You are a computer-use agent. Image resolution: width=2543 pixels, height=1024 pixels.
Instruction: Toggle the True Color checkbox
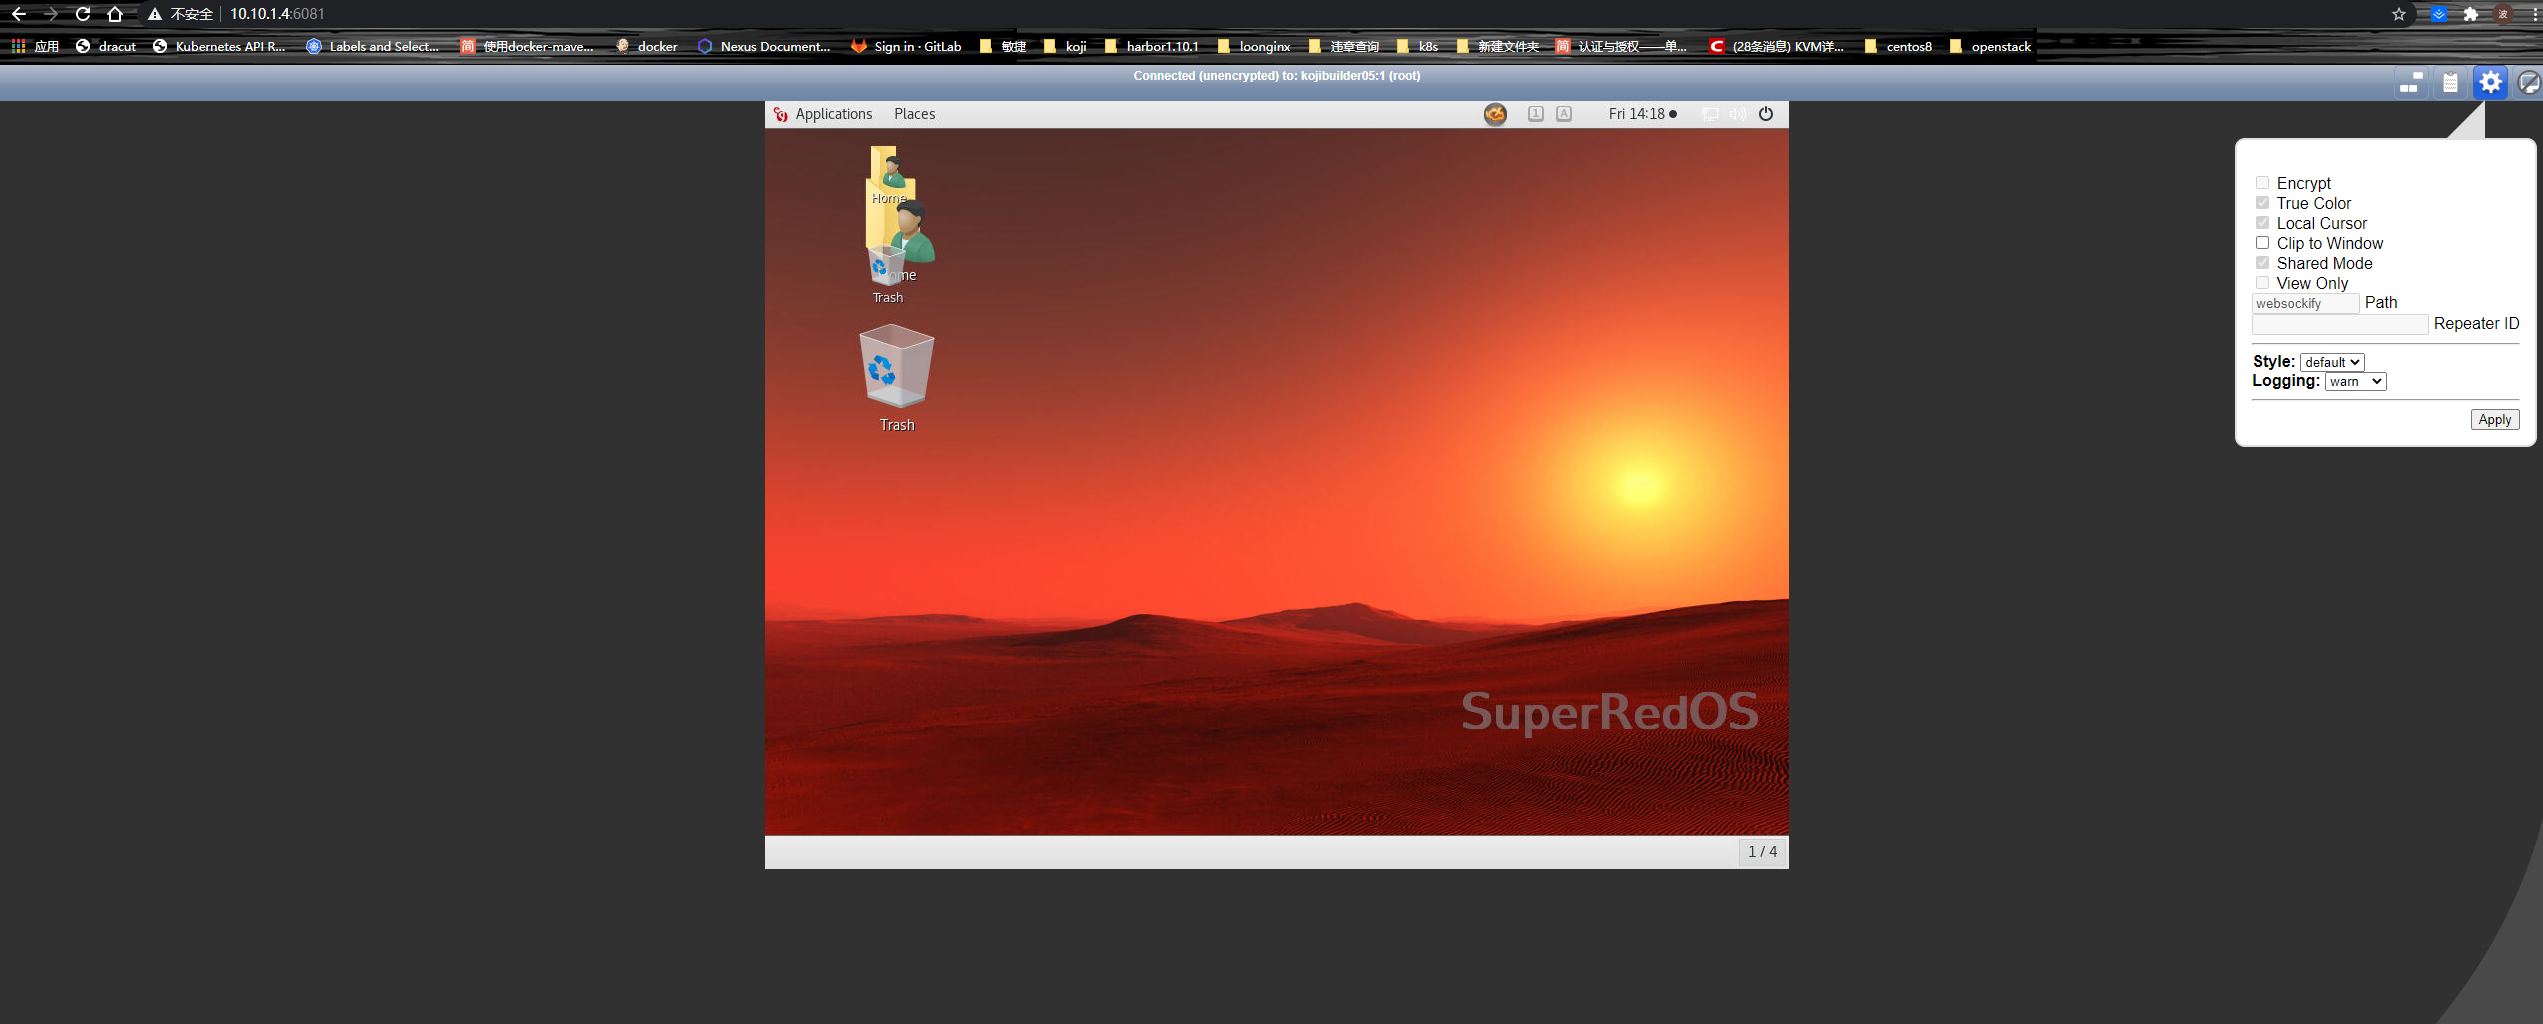(2262, 203)
